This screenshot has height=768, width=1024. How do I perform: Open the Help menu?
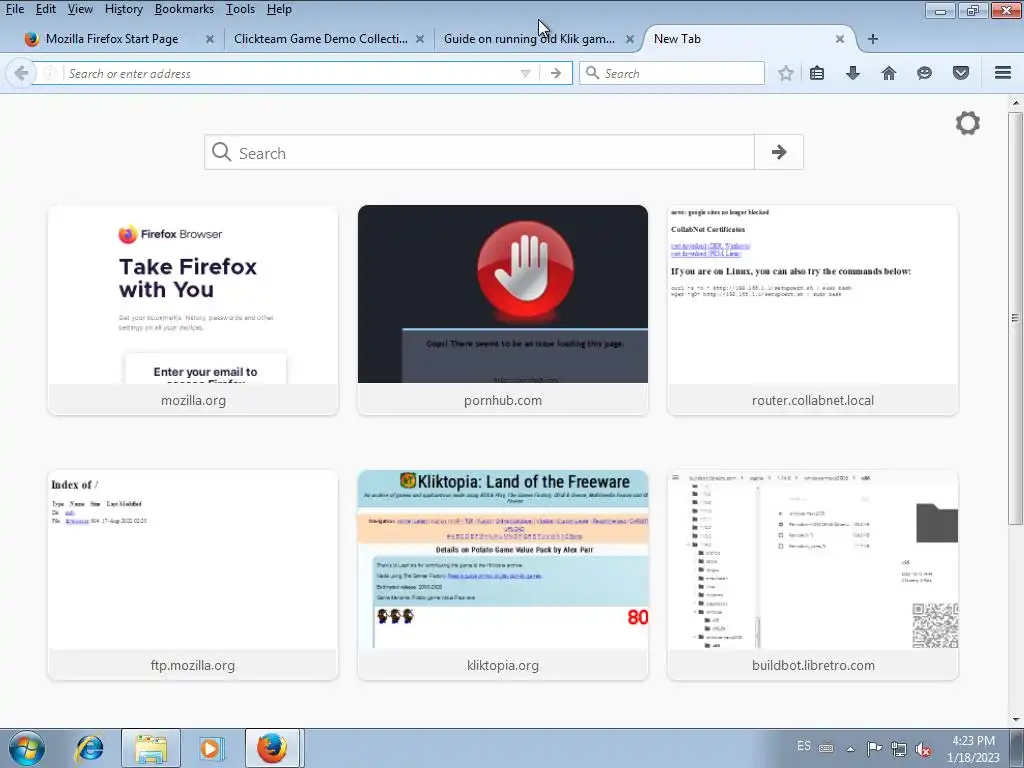(x=279, y=9)
